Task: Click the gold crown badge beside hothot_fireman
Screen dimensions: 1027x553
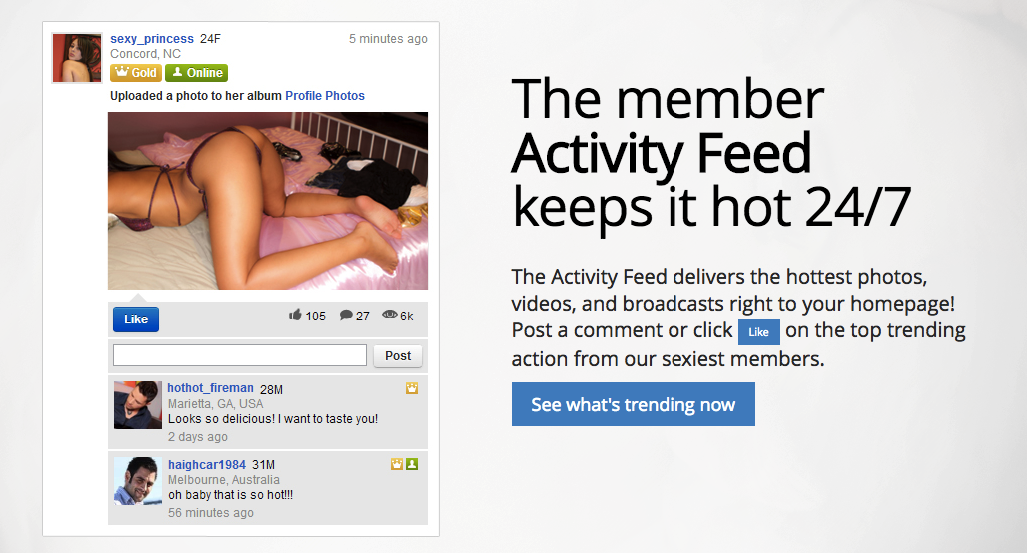Action: [x=412, y=388]
